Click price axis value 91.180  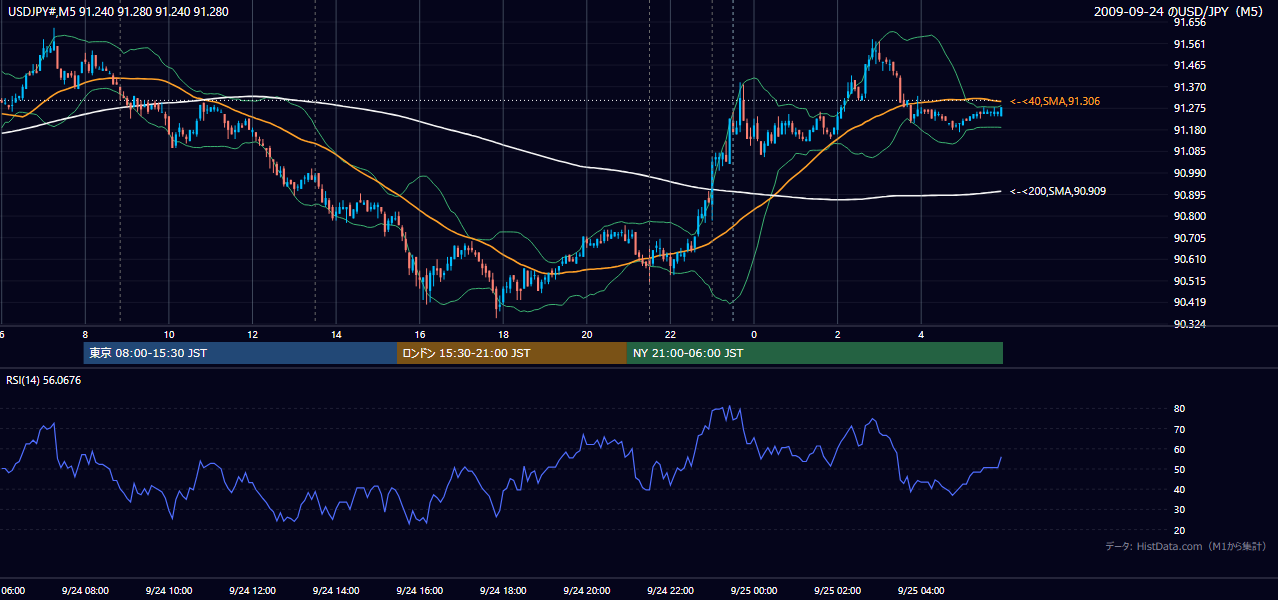[x=1189, y=130]
